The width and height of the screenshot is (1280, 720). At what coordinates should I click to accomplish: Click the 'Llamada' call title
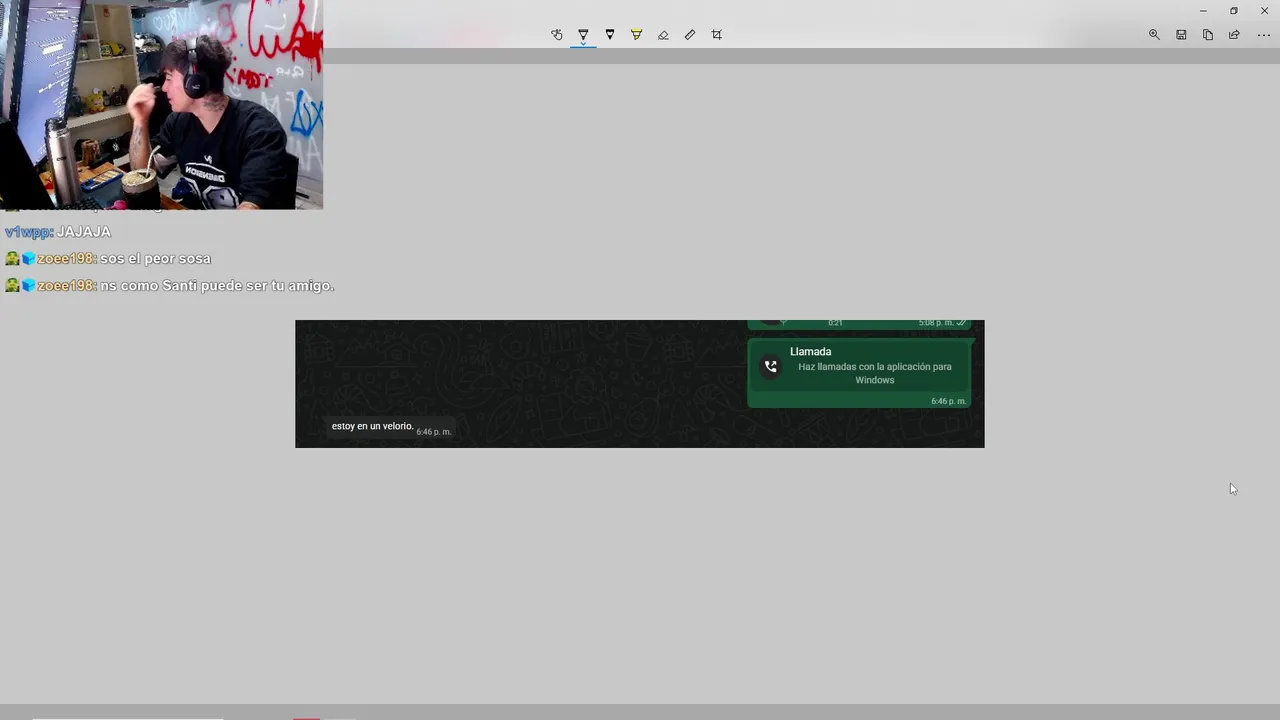point(810,352)
